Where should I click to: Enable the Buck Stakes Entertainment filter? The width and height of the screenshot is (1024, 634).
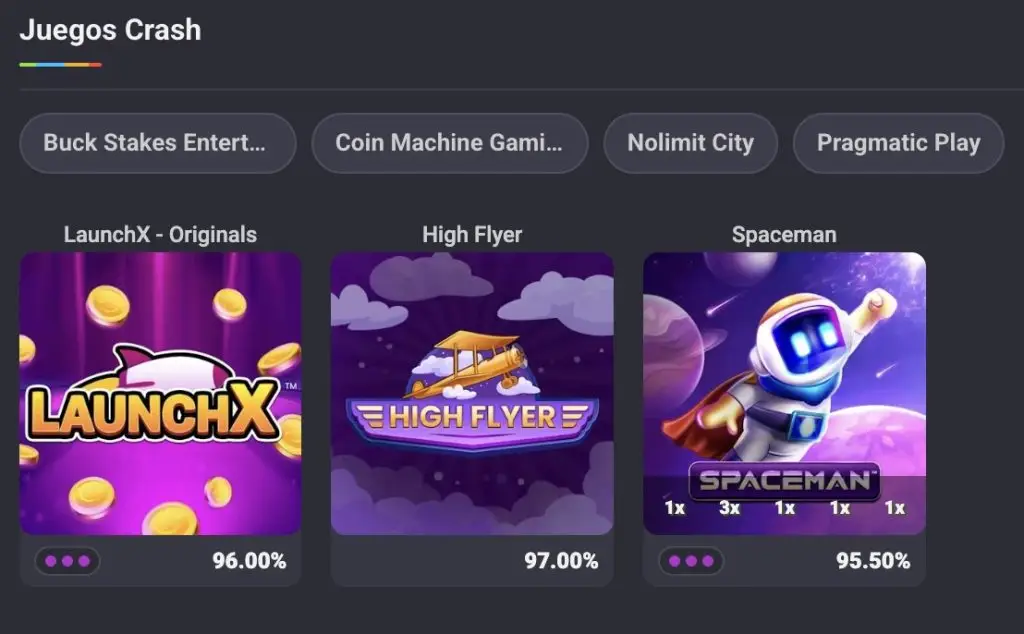[x=157, y=143]
